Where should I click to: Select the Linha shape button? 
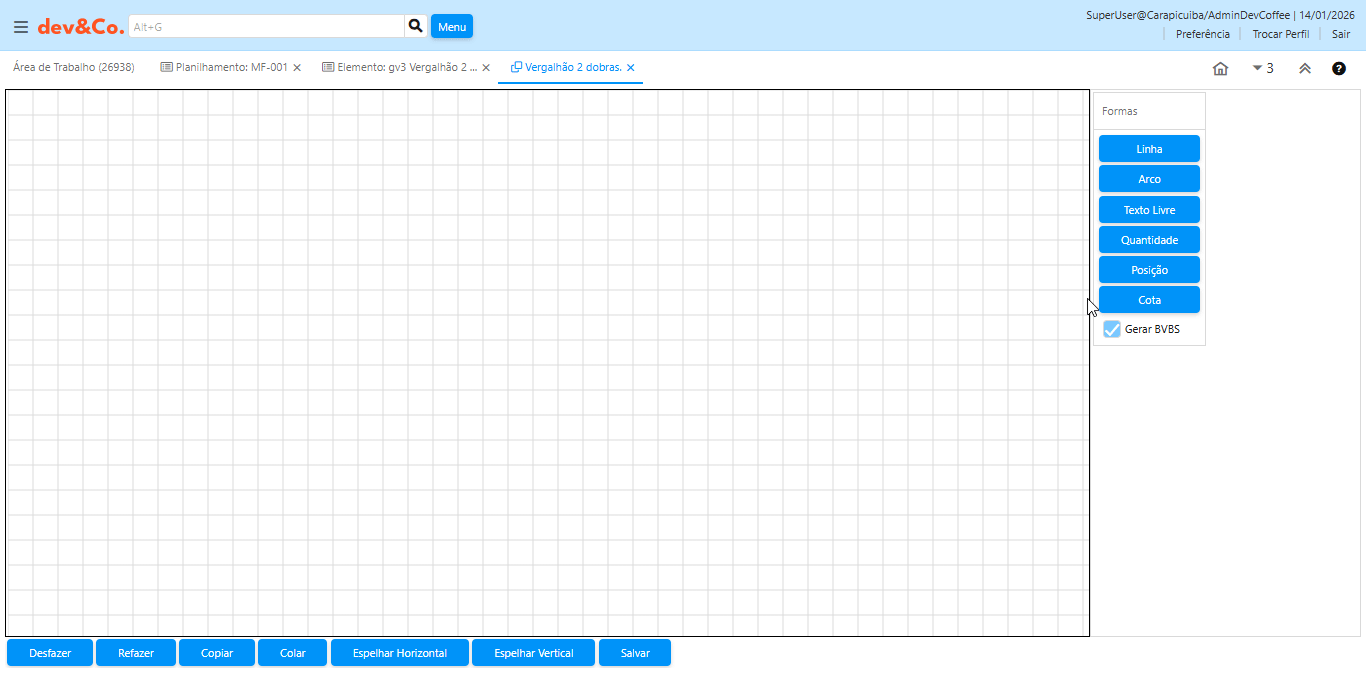[x=1149, y=149]
